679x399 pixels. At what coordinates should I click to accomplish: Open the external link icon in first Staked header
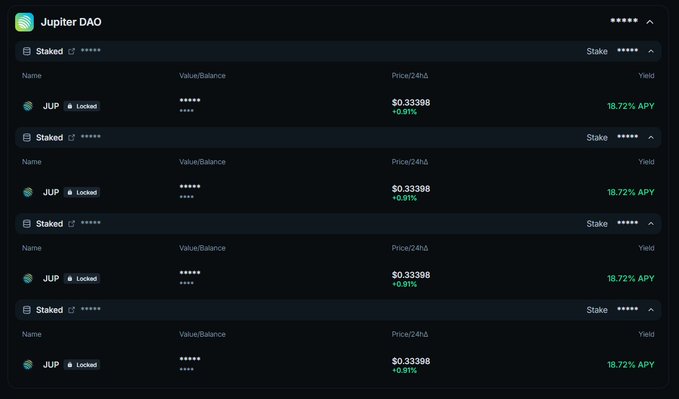click(x=71, y=51)
